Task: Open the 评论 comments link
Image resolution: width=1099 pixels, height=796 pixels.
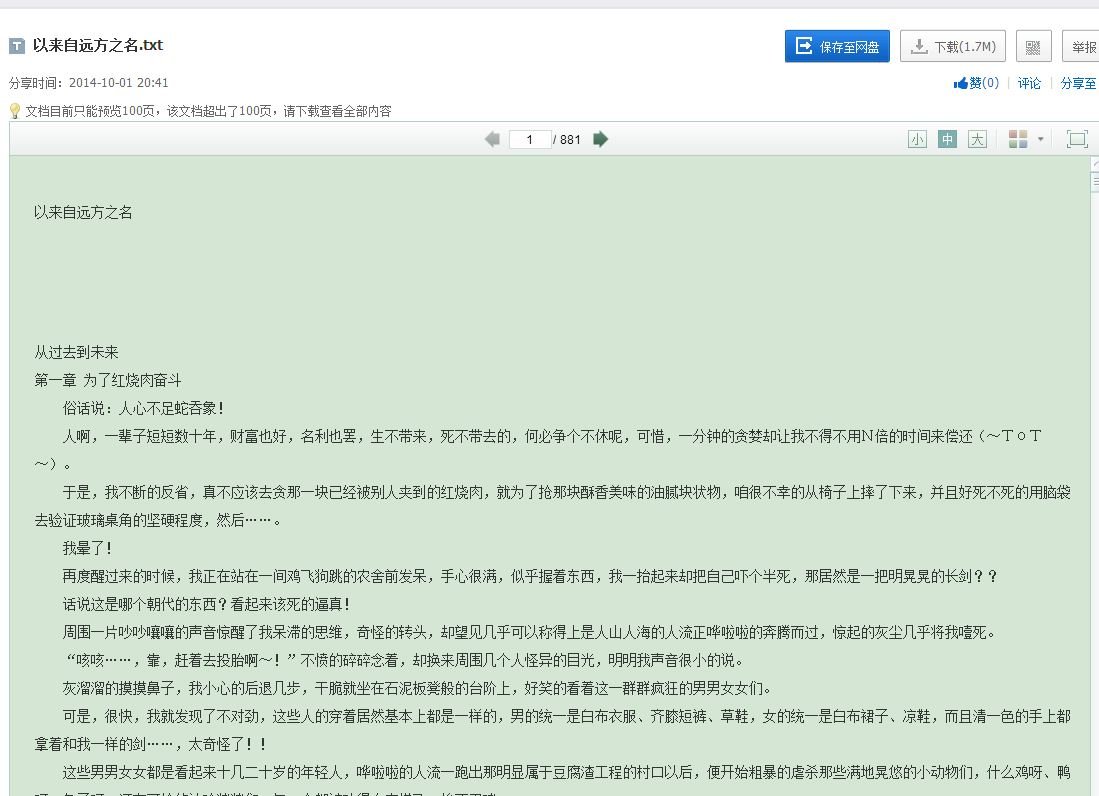Action: [1029, 83]
